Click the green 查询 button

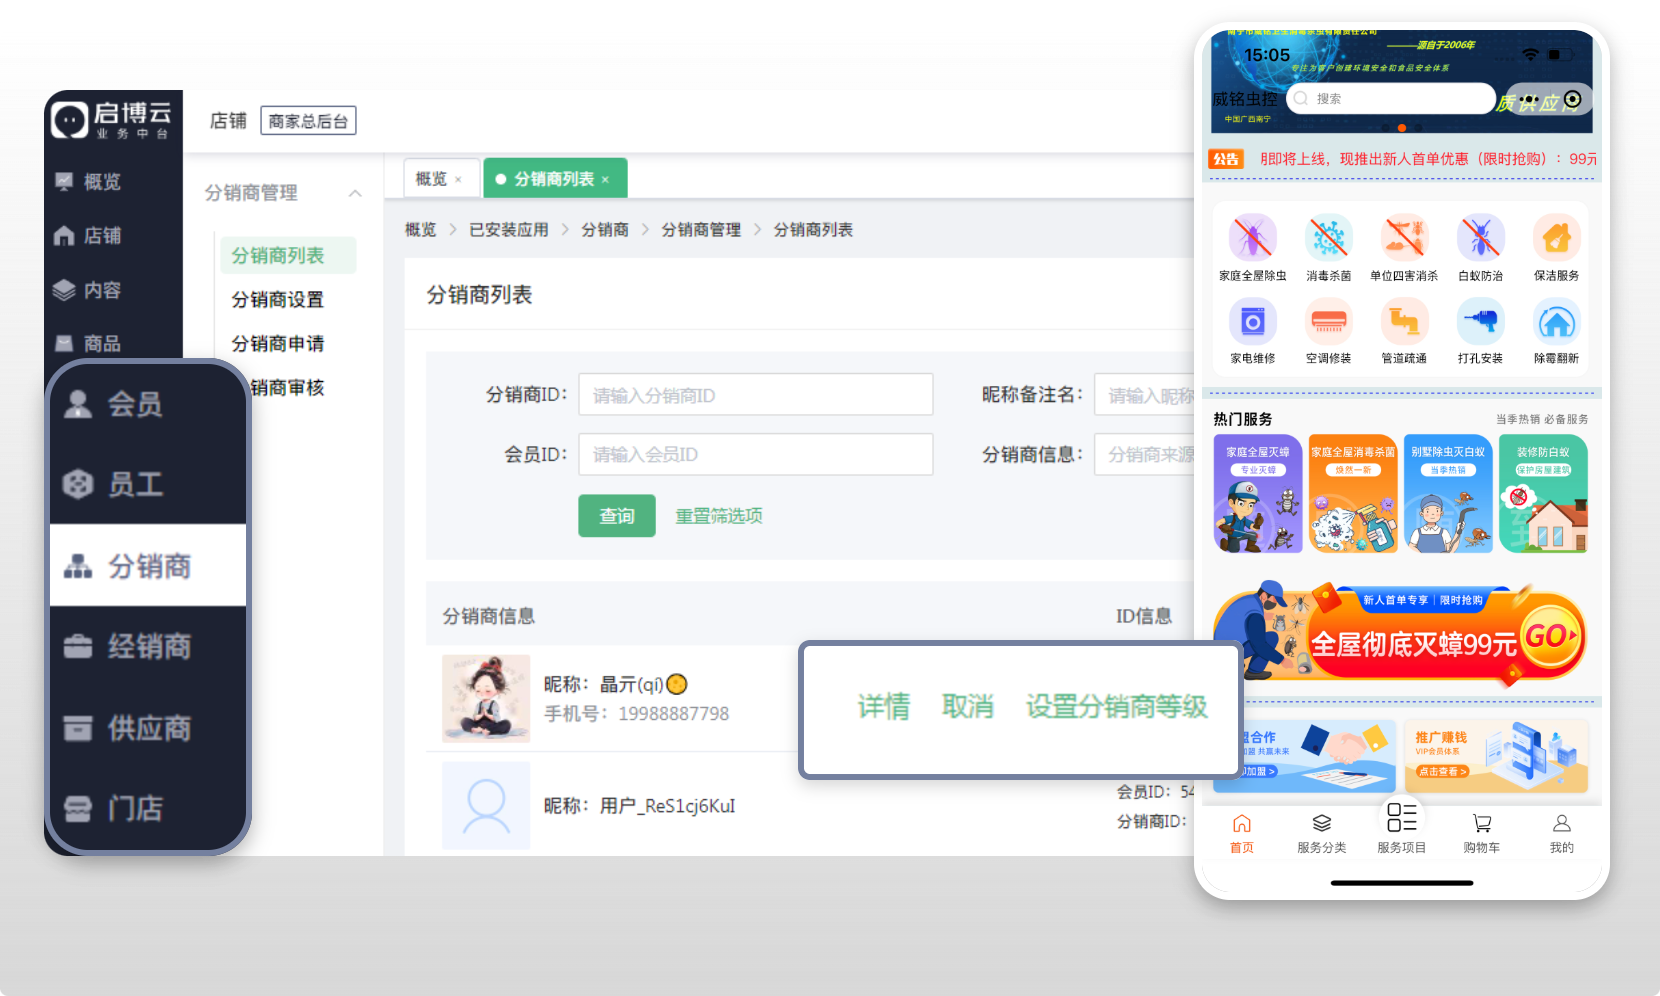[x=616, y=516]
